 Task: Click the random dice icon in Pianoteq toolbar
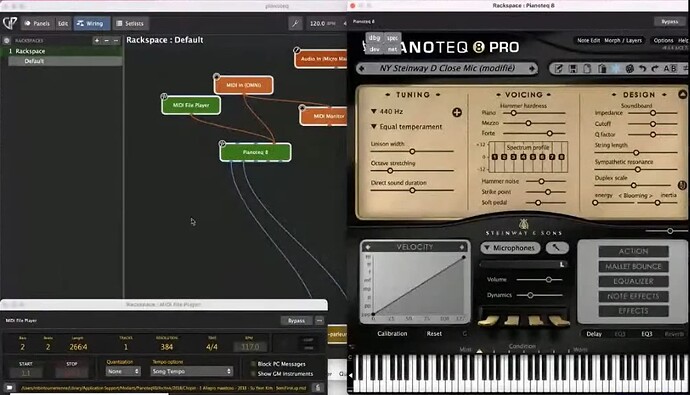pos(630,69)
